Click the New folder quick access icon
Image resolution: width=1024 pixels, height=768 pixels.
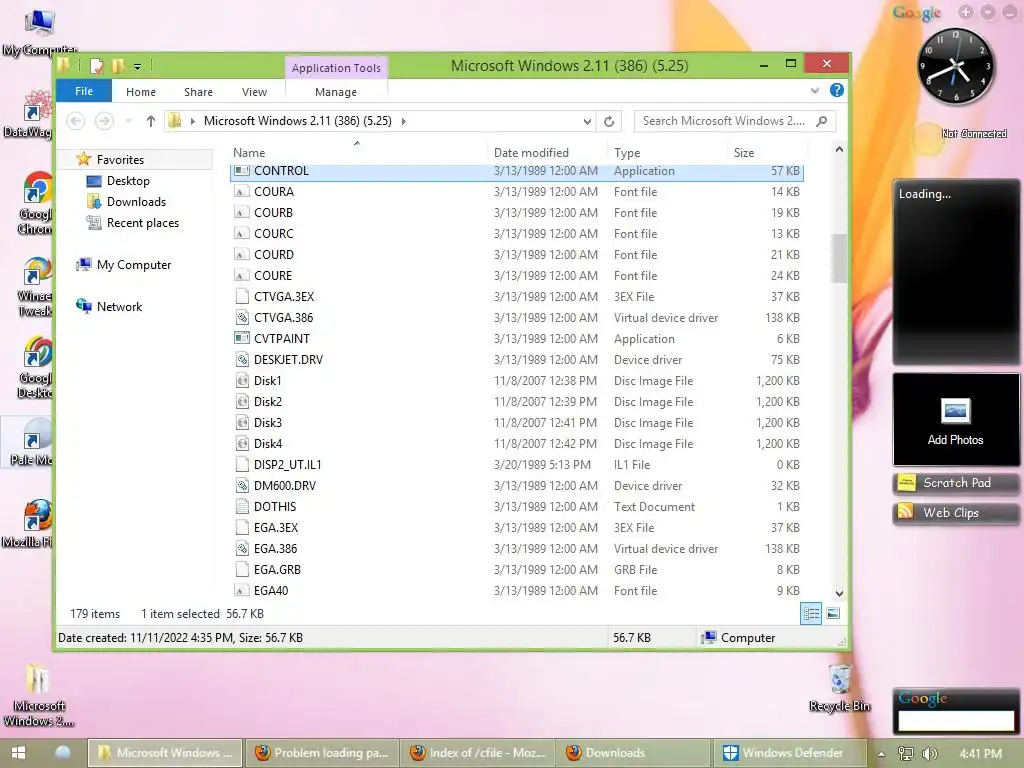[x=118, y=65]
